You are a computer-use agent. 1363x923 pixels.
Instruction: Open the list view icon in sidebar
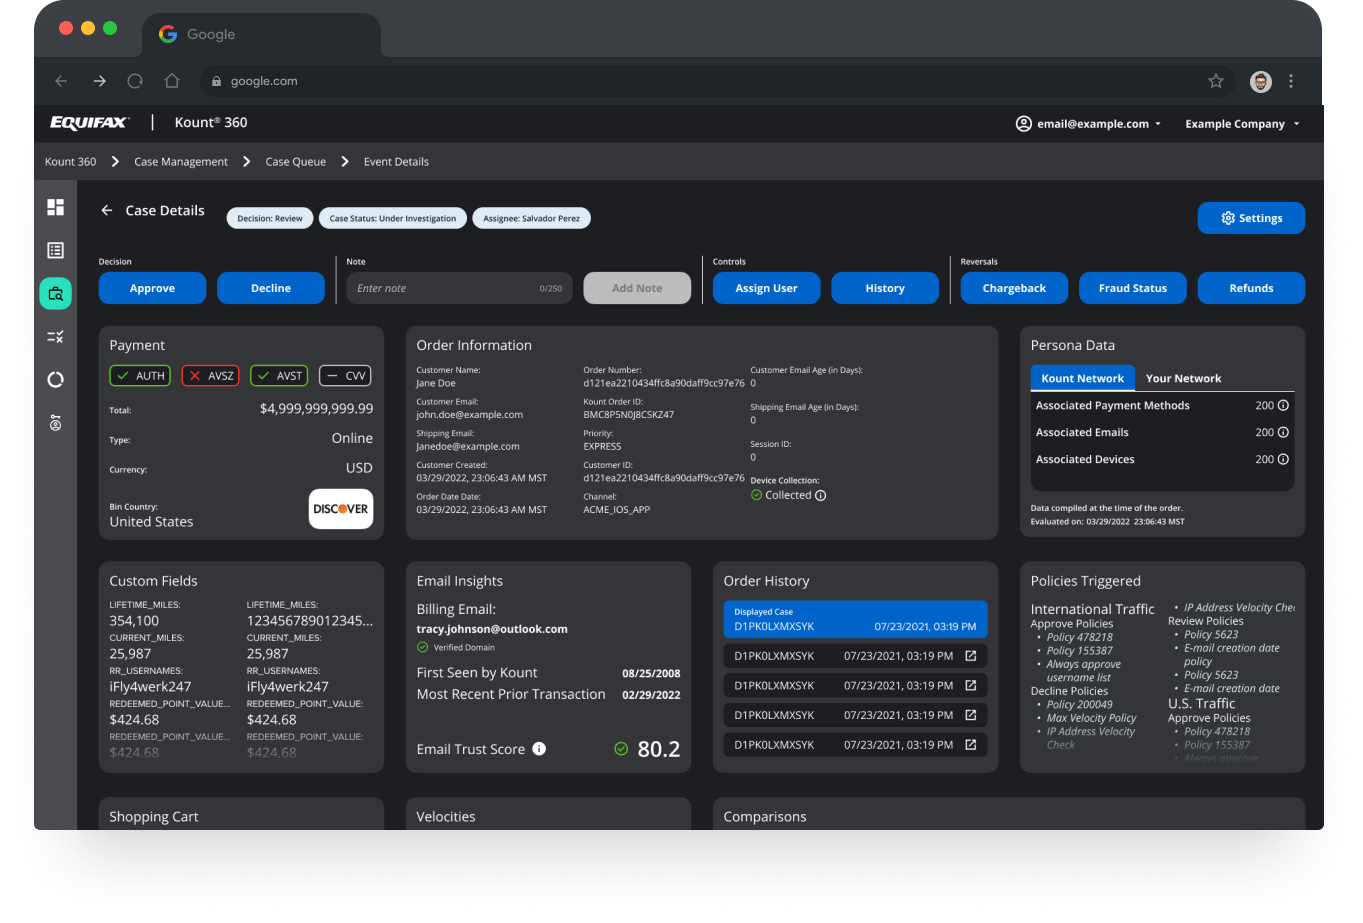(x=55, y=250)
